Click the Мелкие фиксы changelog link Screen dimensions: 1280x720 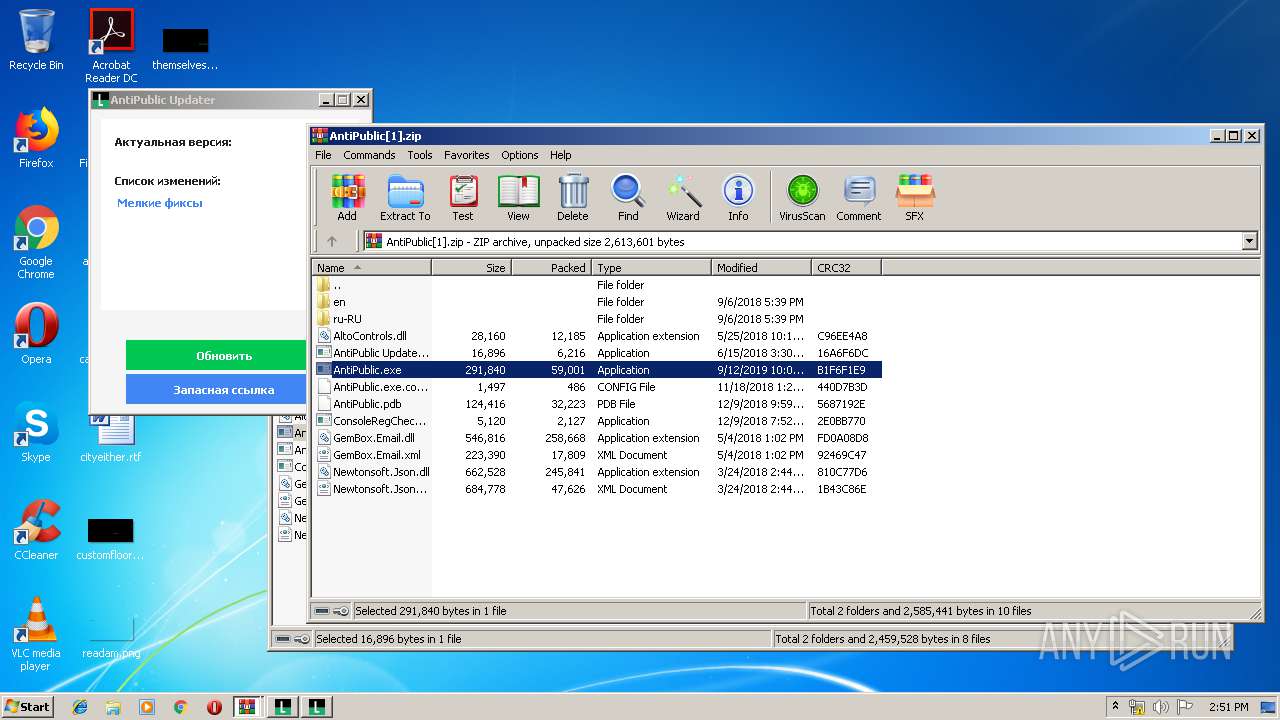click(x=160, y=203)
